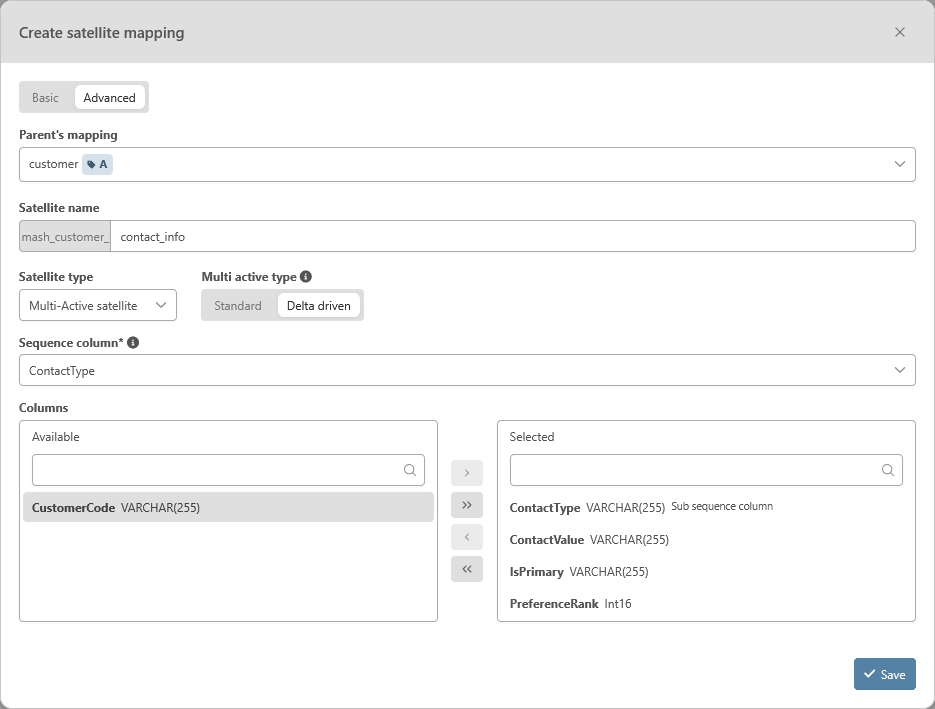Switch to the Basic tab
This screenshot has width=935, height=709.
(x=45, y=98)
